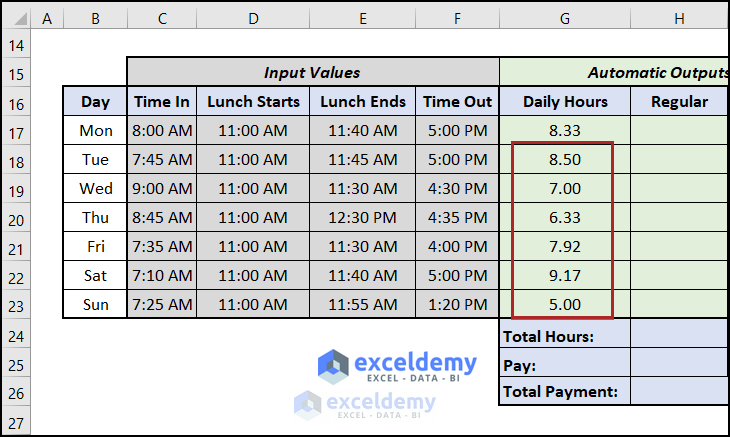The height and width of the screenshot is (437, 730).
Task: Select the Mon day cell
Action: coord(95,130)
